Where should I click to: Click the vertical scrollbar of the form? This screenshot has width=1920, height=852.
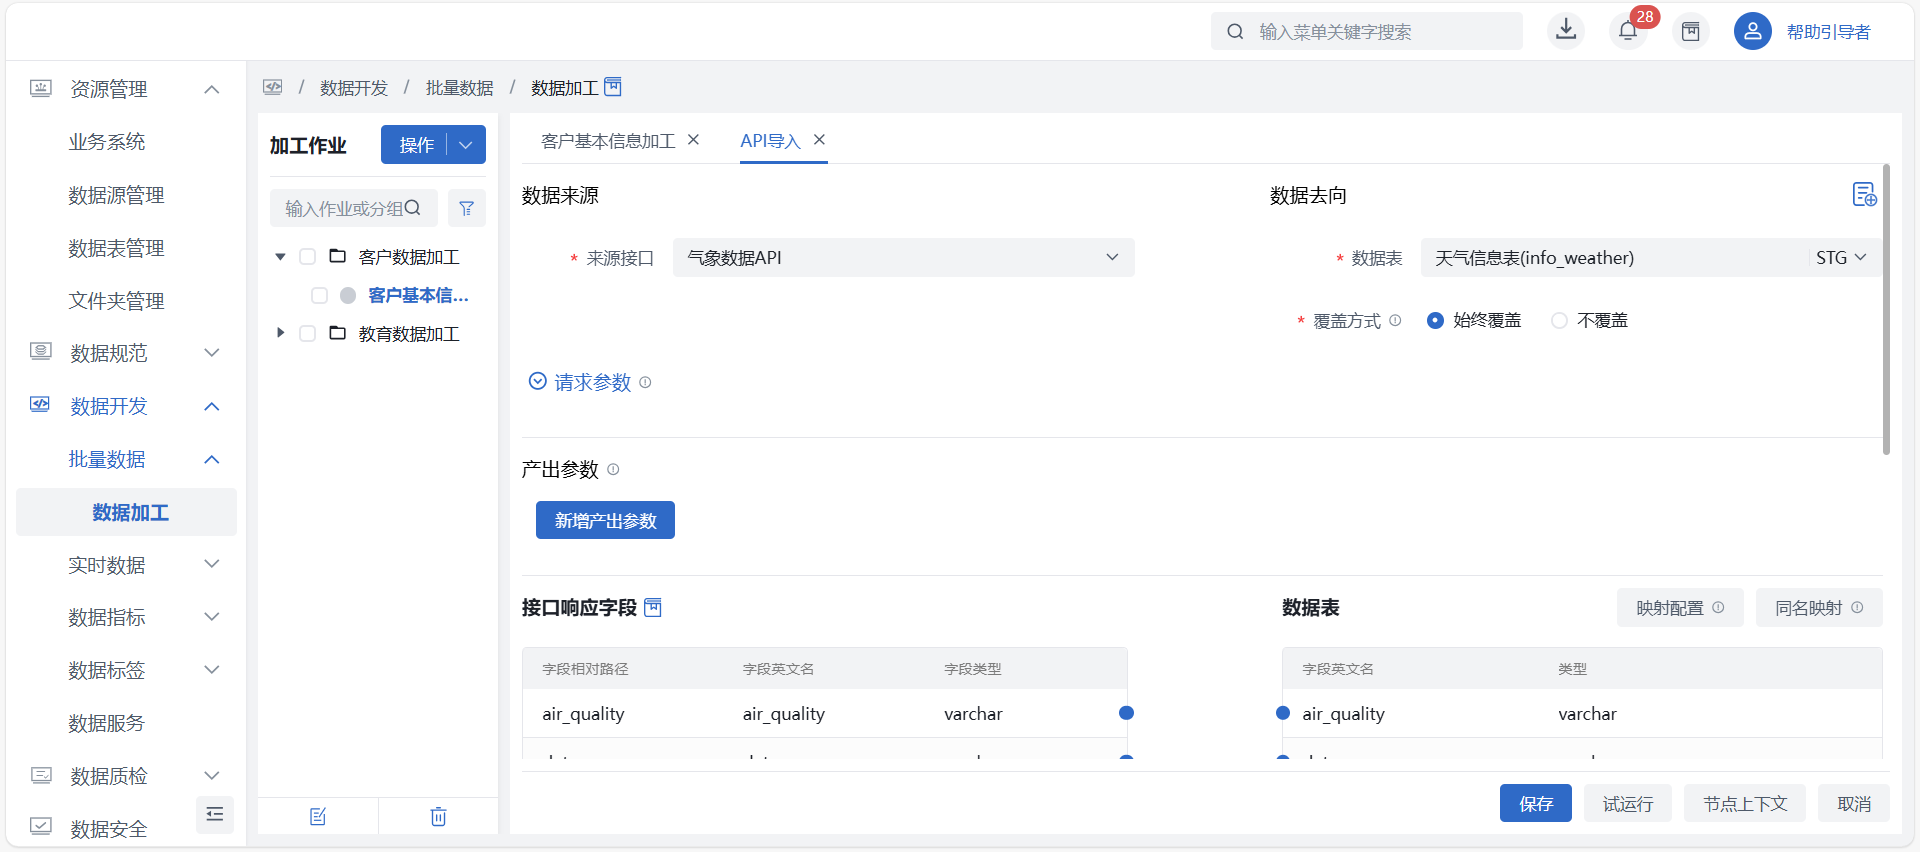tap(1886, 309)
